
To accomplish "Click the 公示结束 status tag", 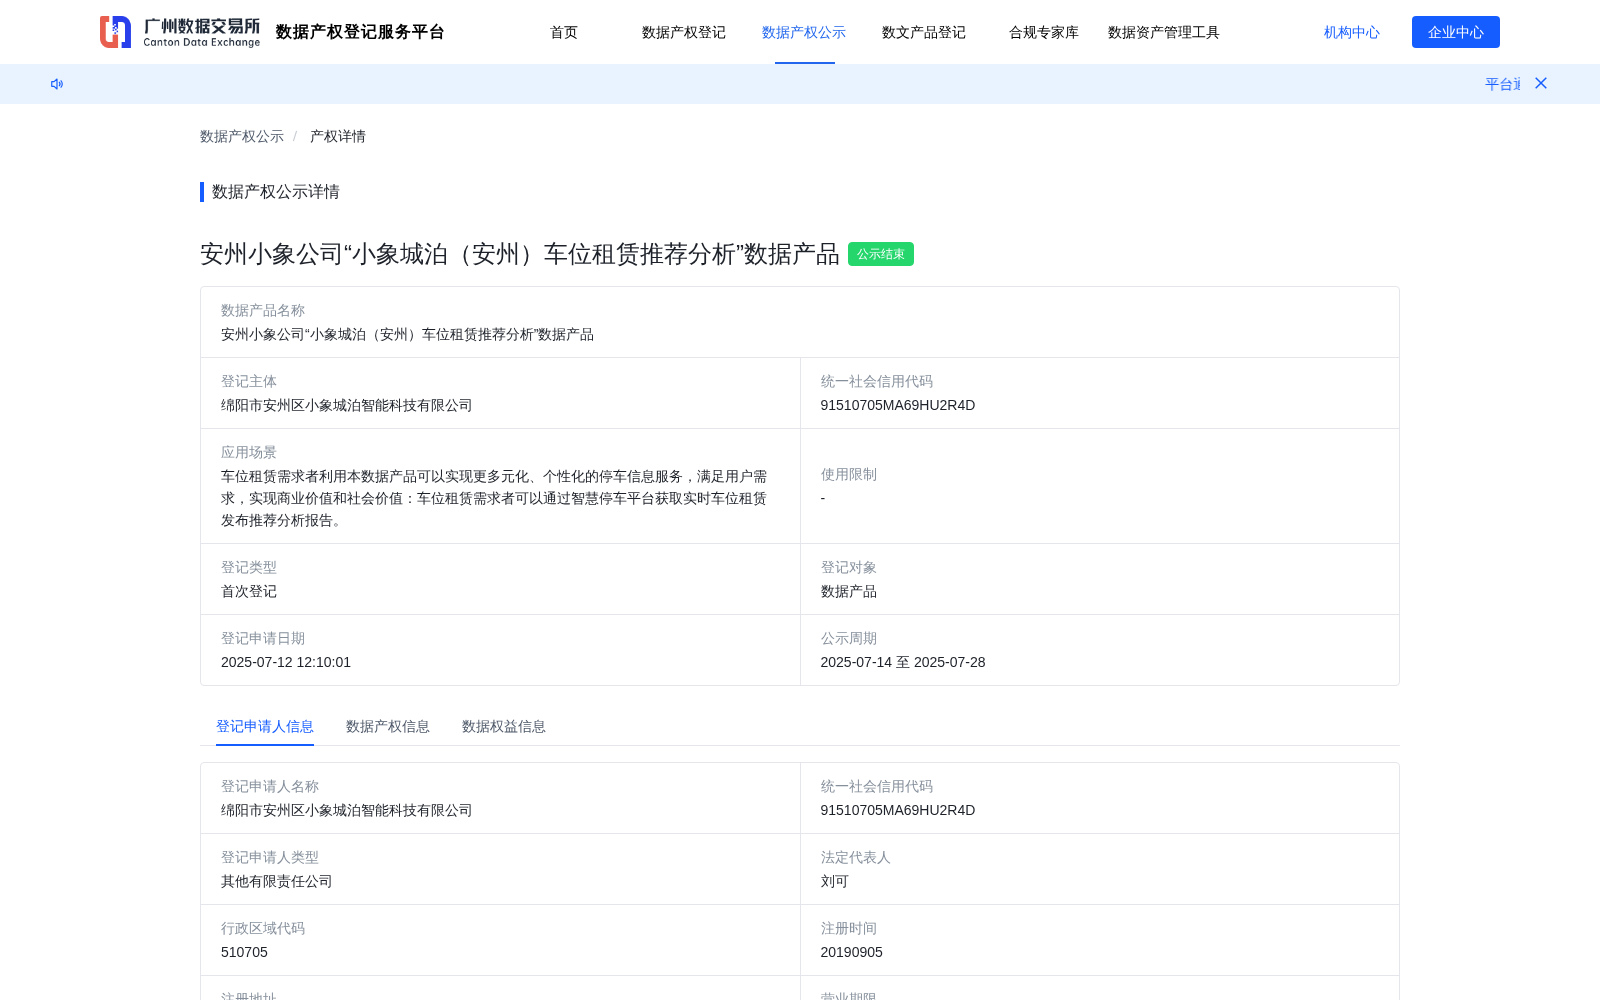I will click(881, 254).
